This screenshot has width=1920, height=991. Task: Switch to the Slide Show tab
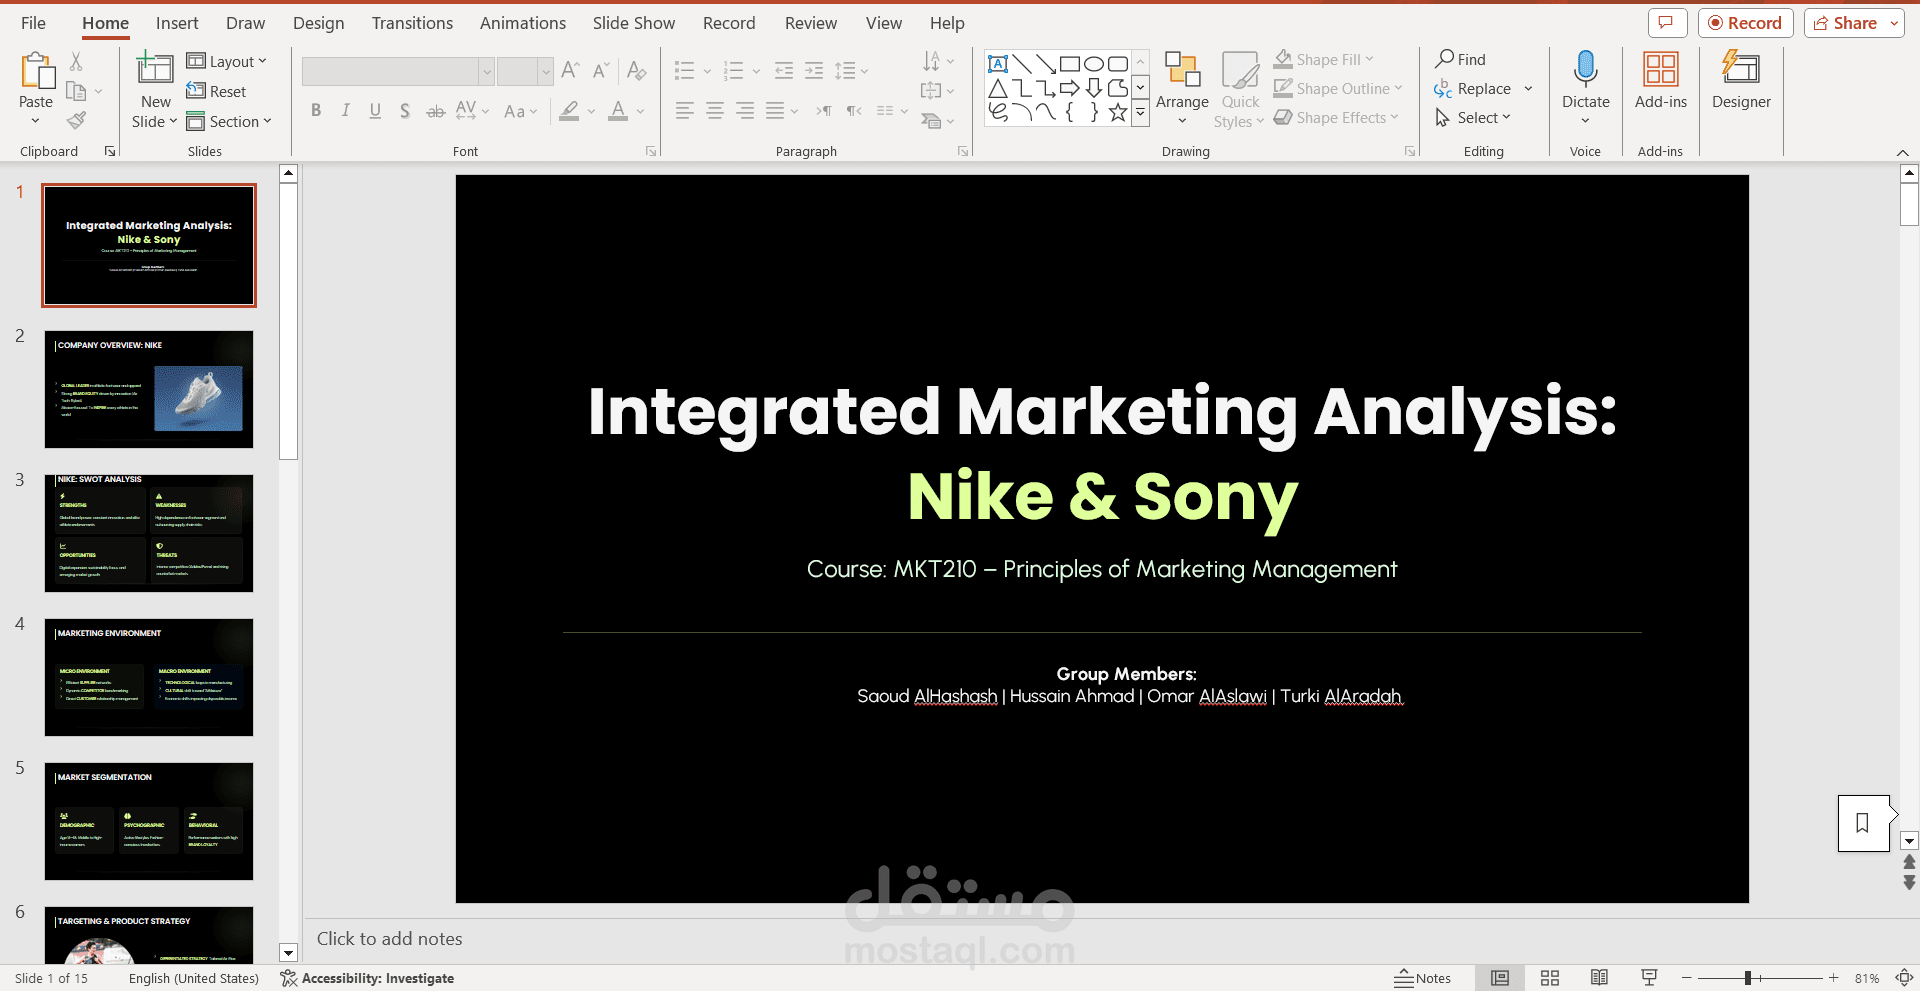pos(633,23)
